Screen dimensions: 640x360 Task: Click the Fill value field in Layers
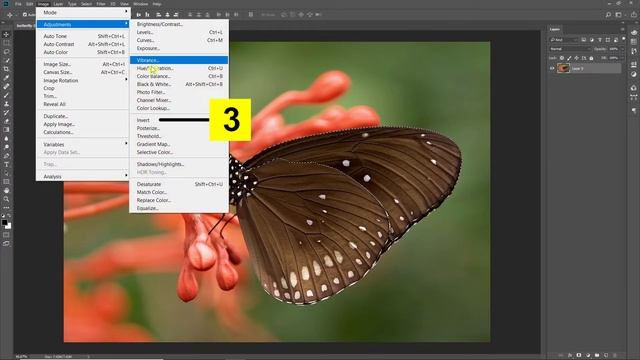pyautogui.click(x=613, y=58)
